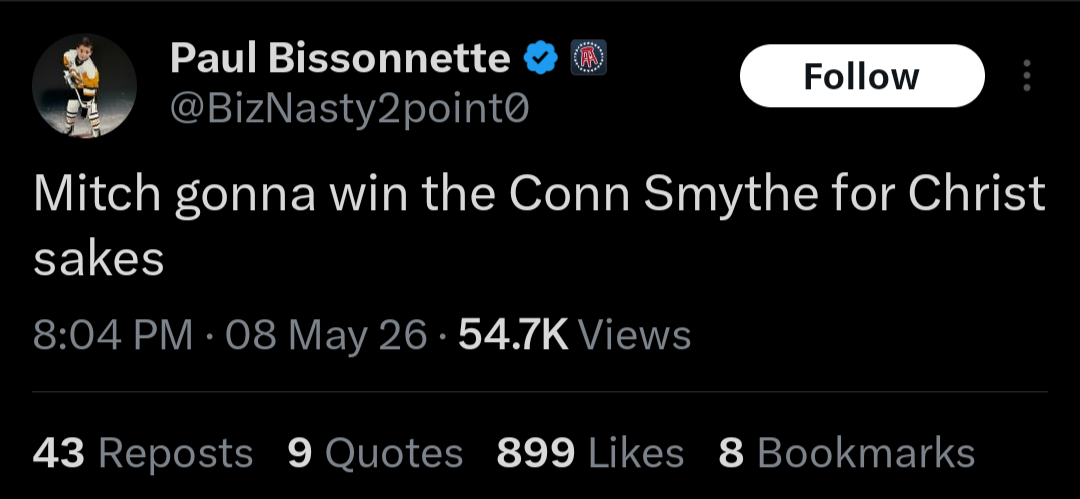The width and height of the screenshot is (1080, 499).
Task: View Paul Bissonnette's hockey profile photo
Action: coord(84,85)
